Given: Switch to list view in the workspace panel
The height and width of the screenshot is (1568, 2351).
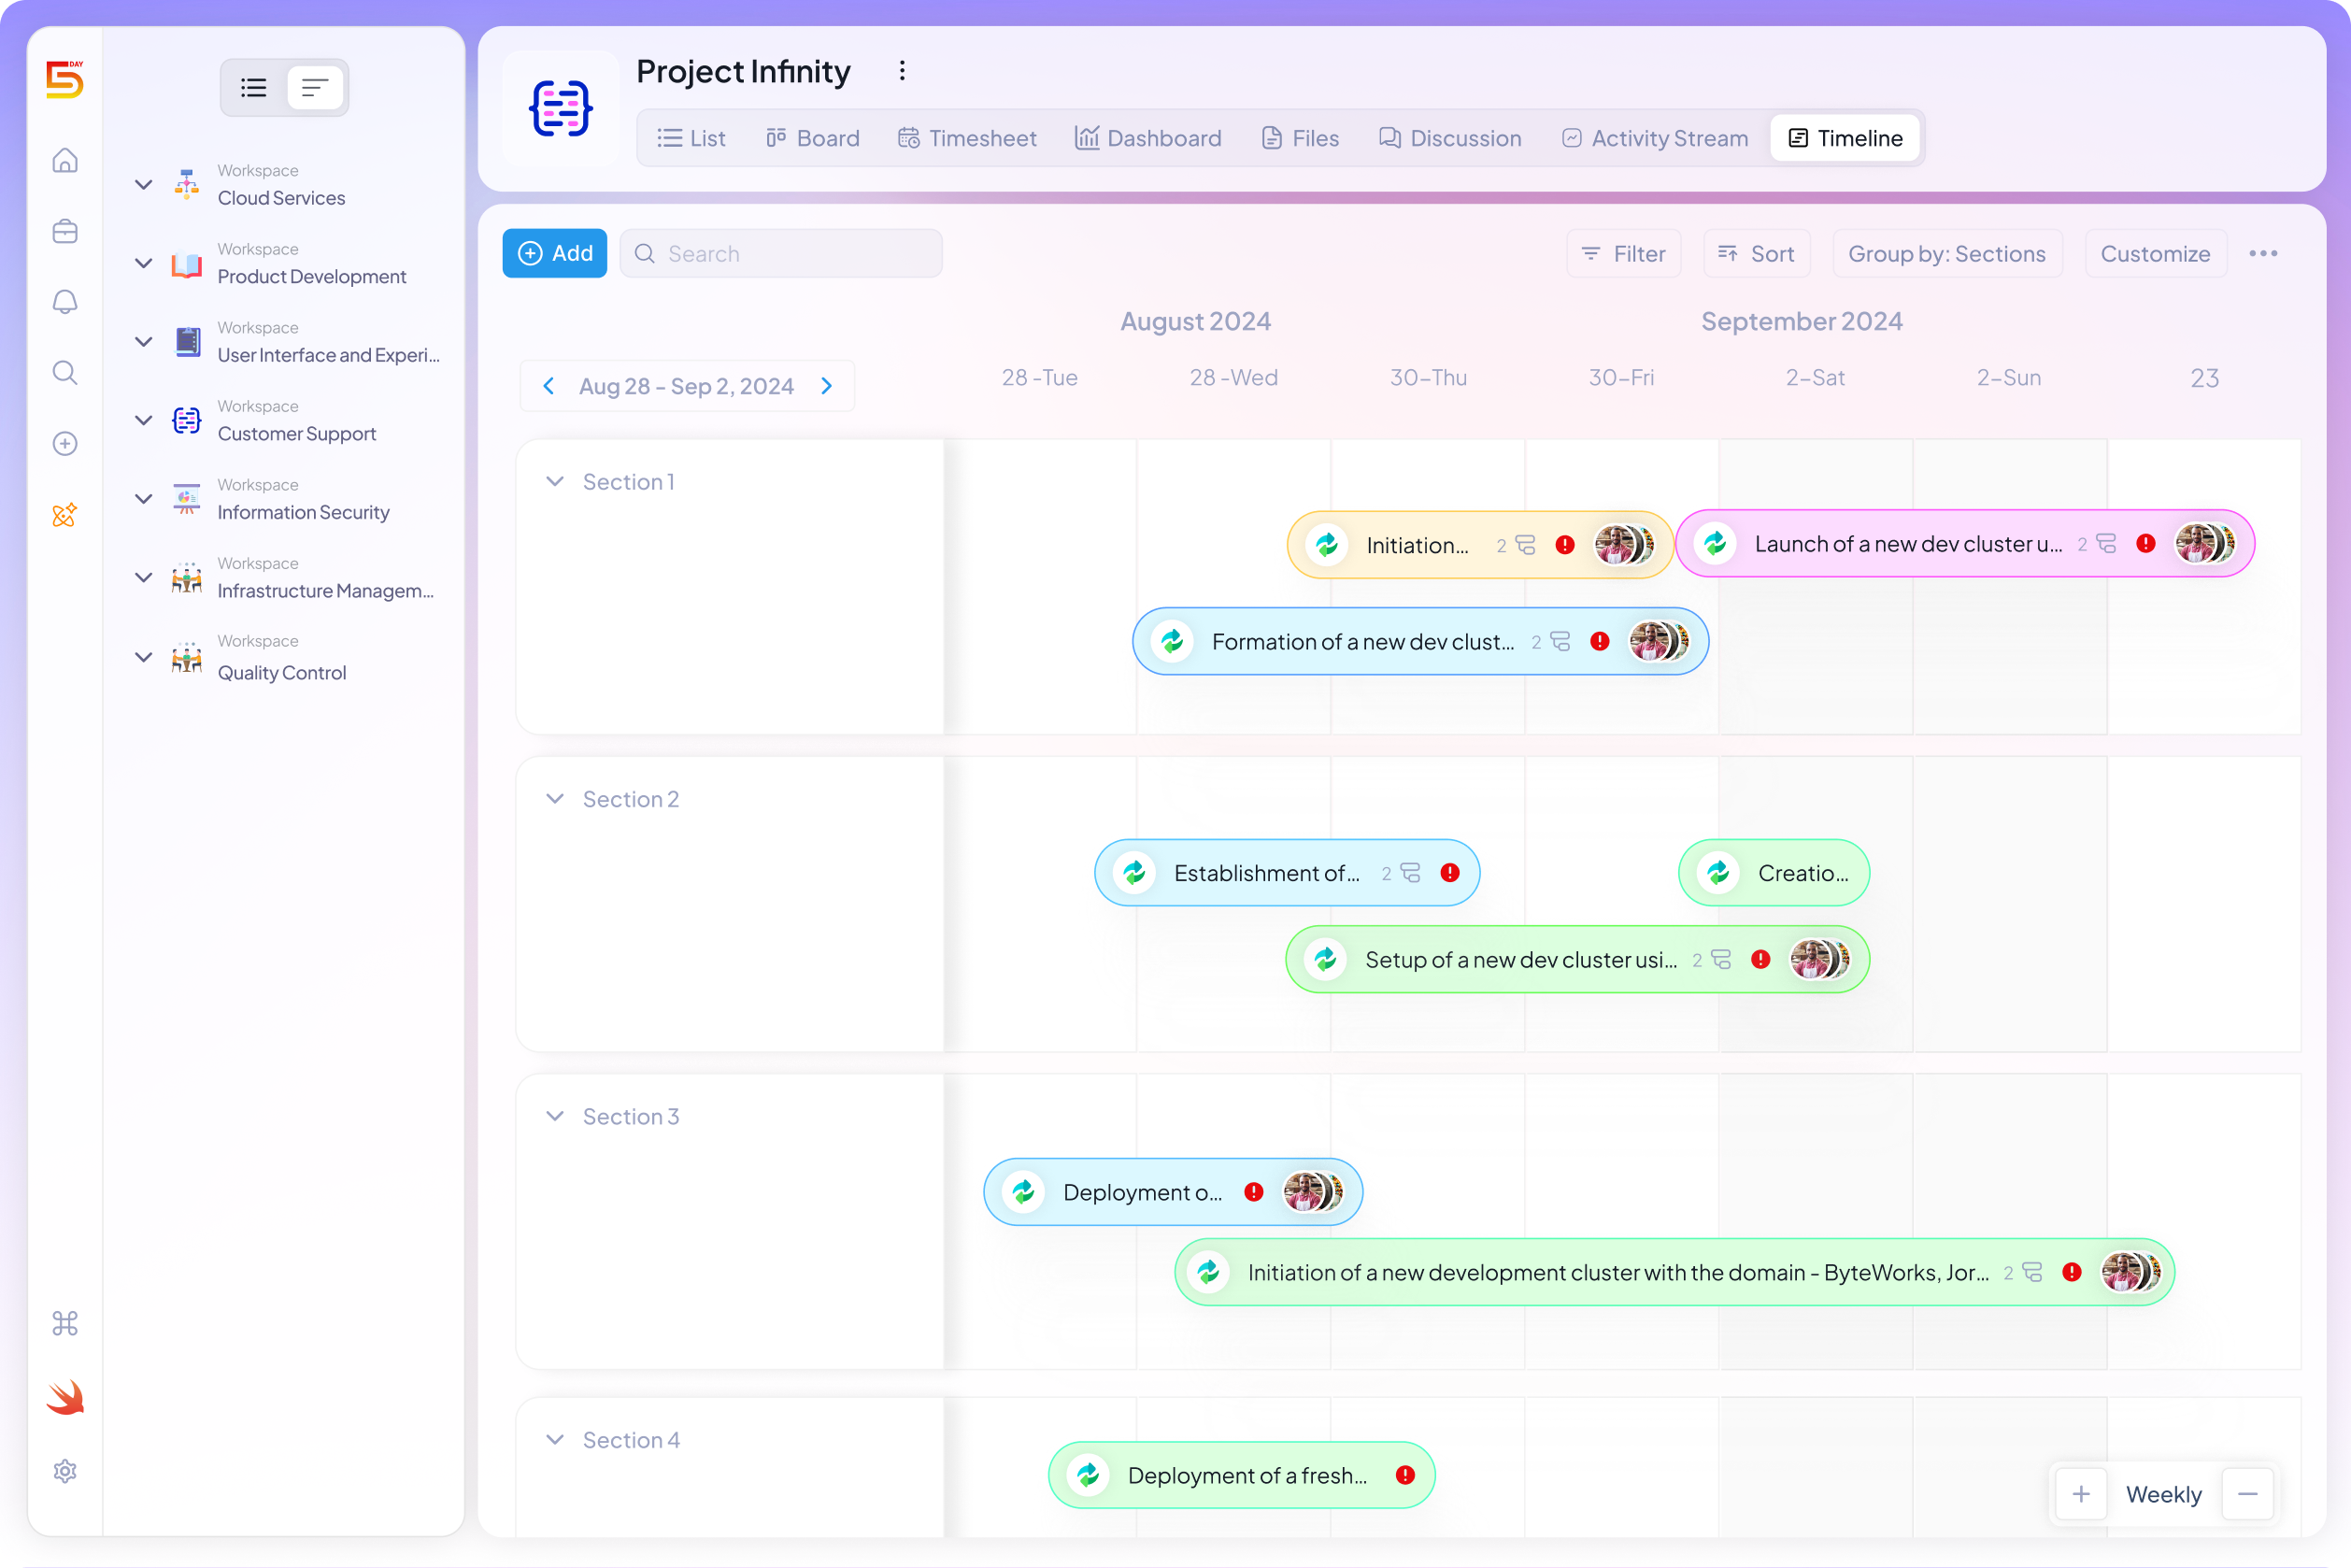Looking at the screenshot, I should point(252,87).
